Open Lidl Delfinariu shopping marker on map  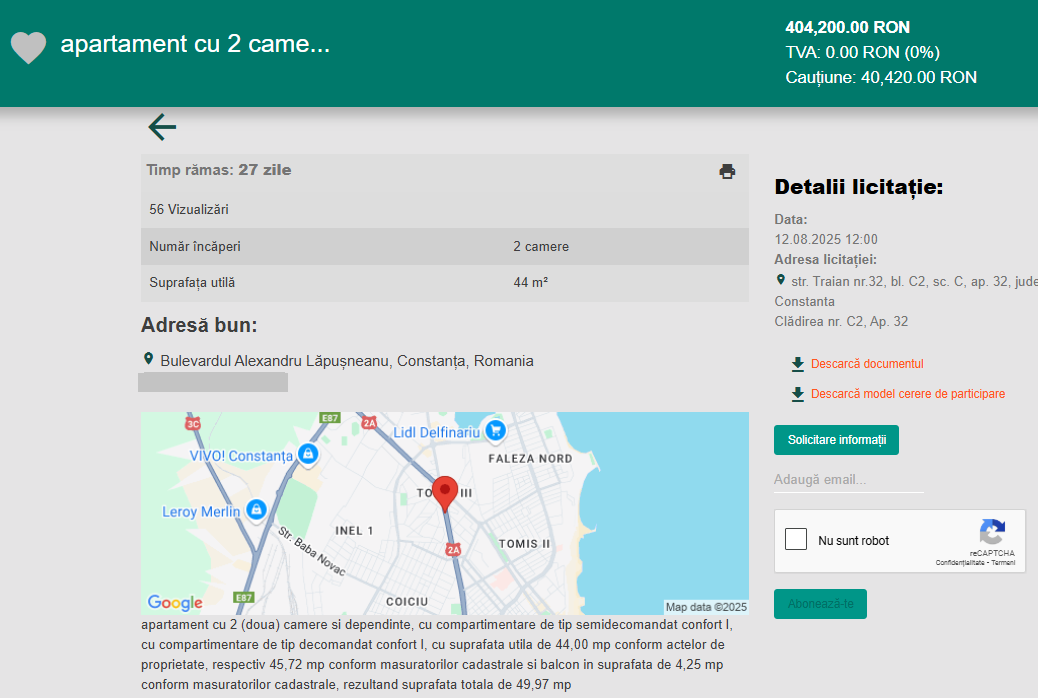pos(495,430)
